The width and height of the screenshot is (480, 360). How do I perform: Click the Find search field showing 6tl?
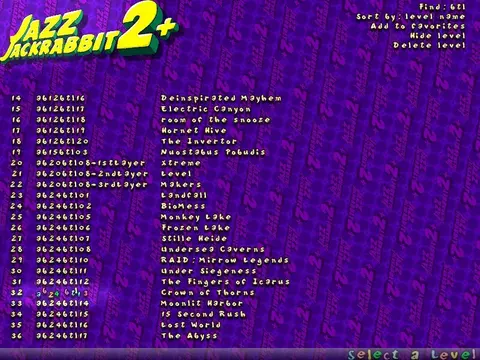442,7
